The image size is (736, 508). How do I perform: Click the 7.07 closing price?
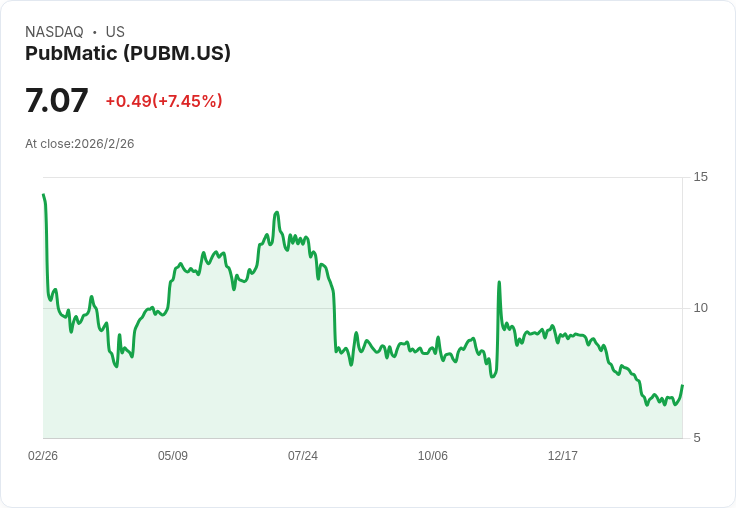(x=57, y=101)
